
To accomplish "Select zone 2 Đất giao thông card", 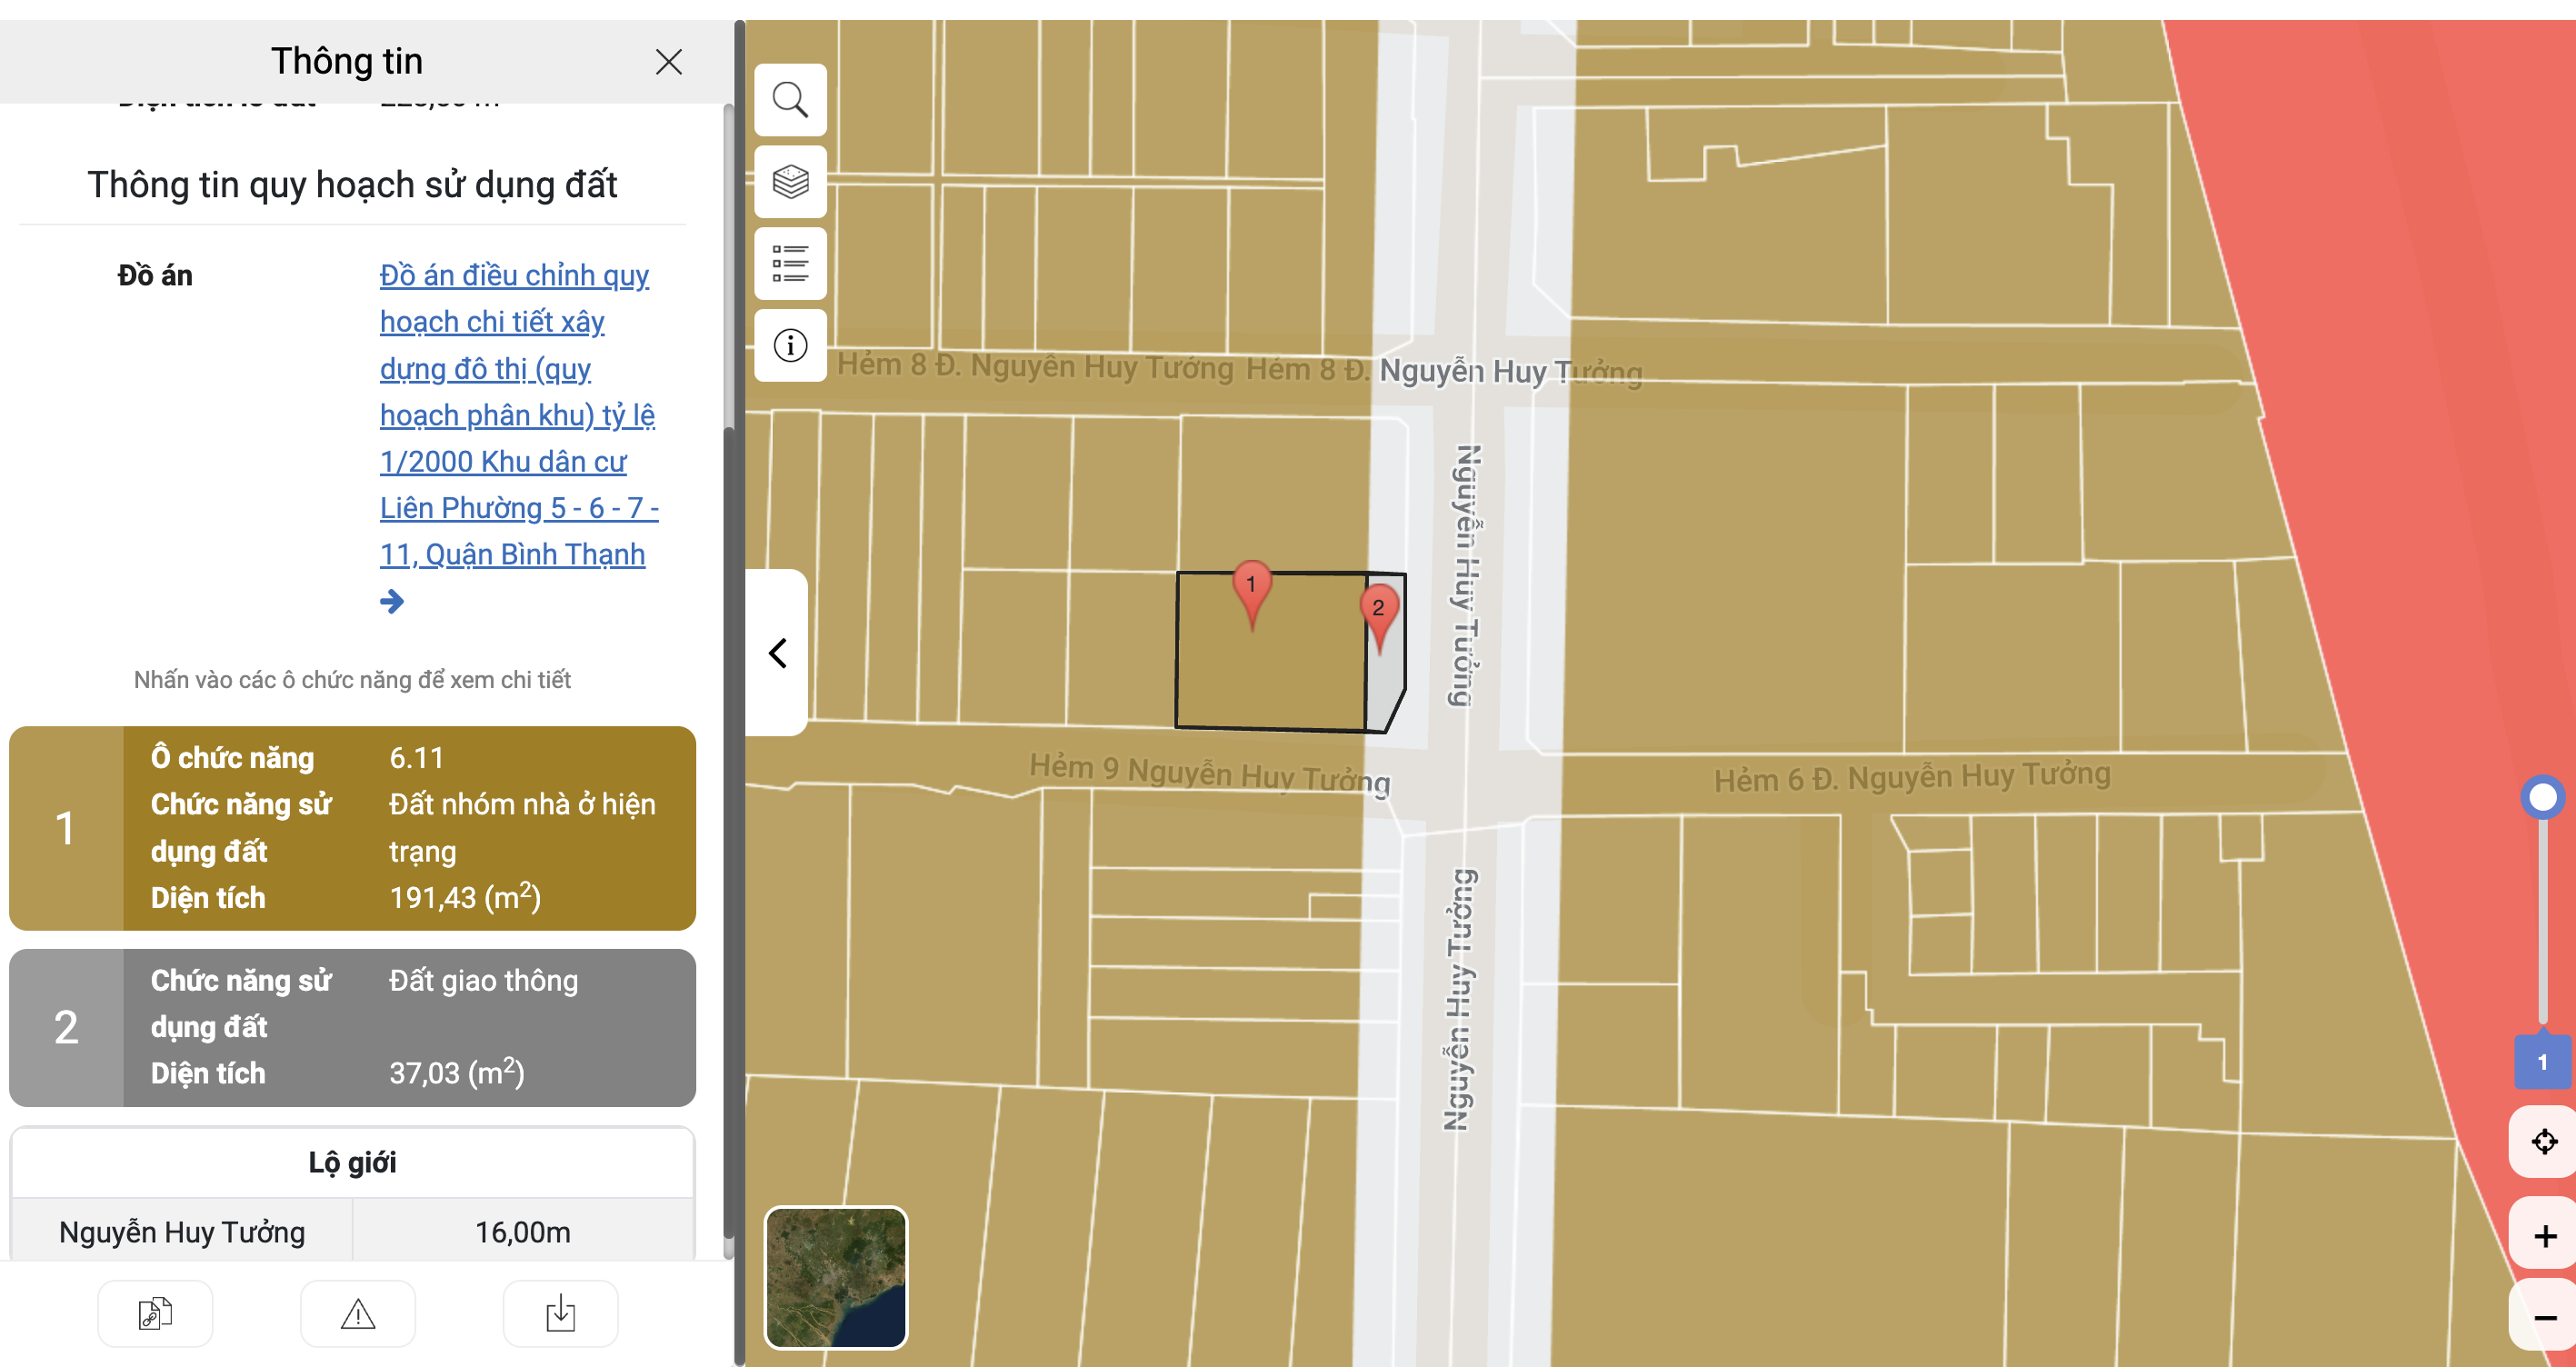I will point(352,1027).
